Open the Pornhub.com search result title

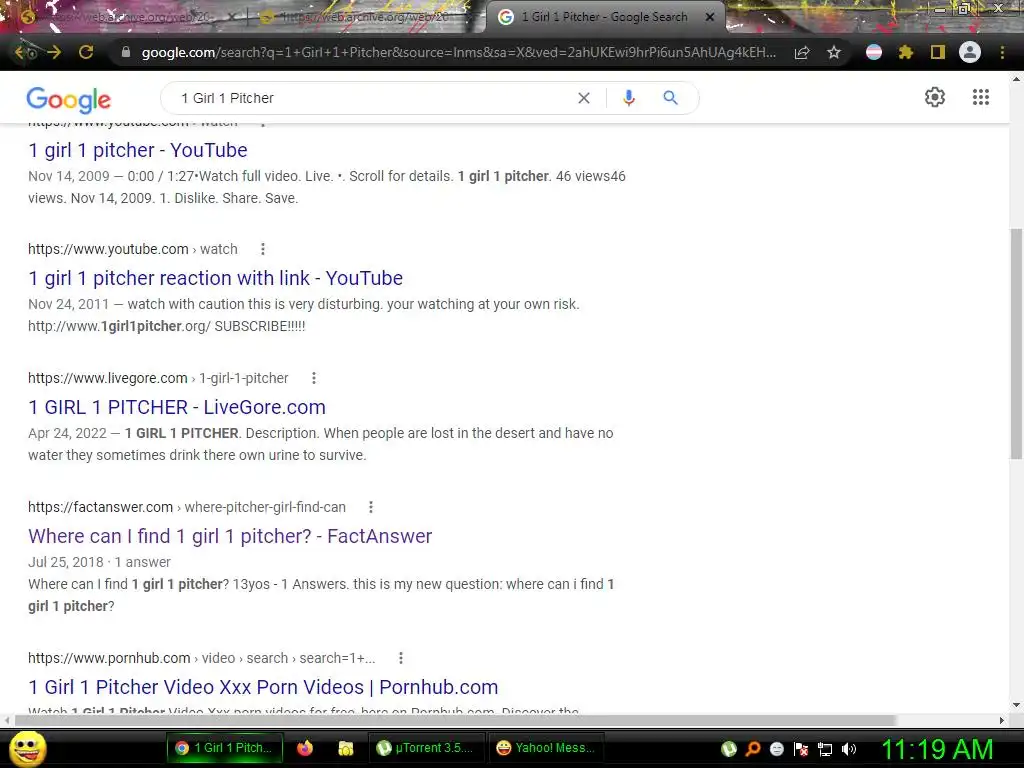[263, 687]
